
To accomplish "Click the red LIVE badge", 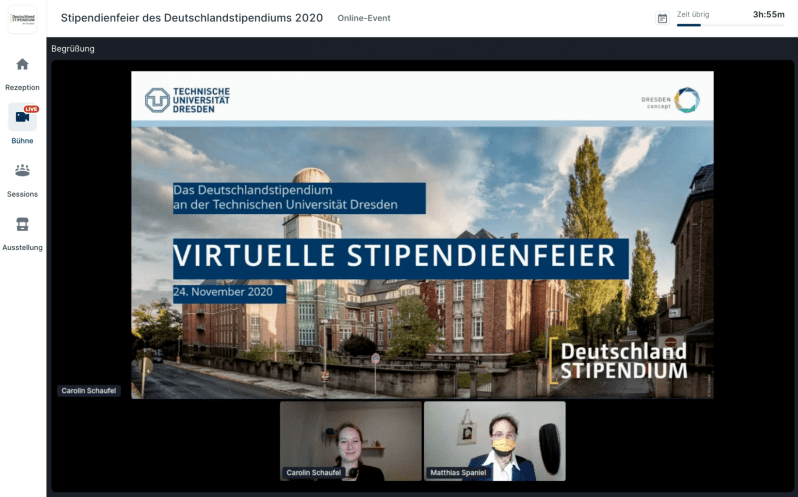I will click(31, 108).
